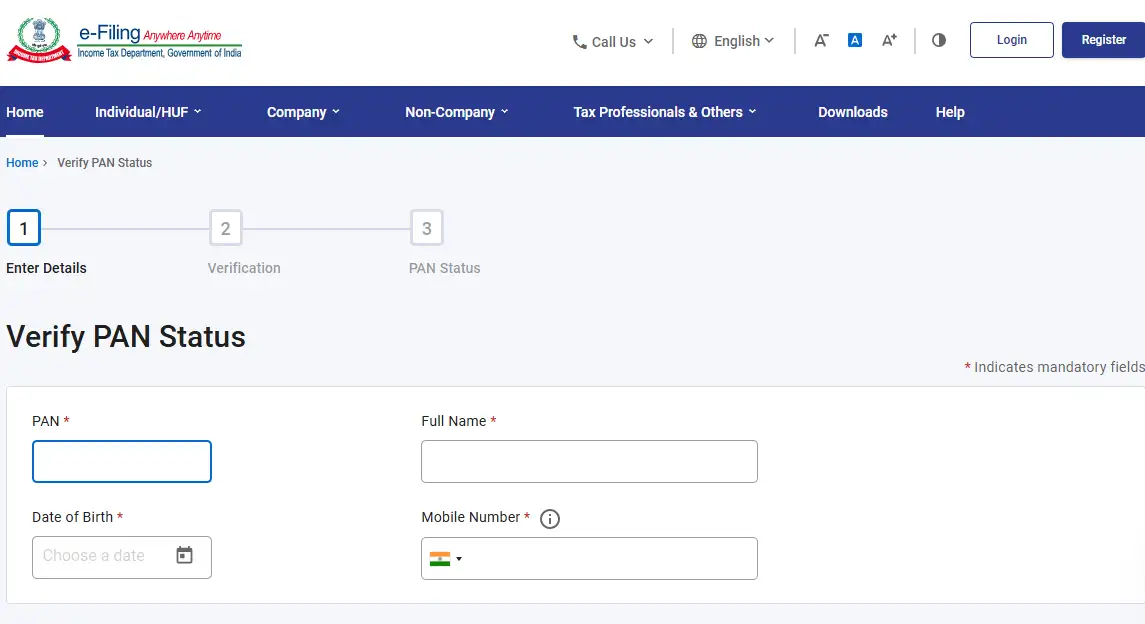Click the phone icon next to Call Us
Screen dimensions: 1145x624
[x=578, y=42]
